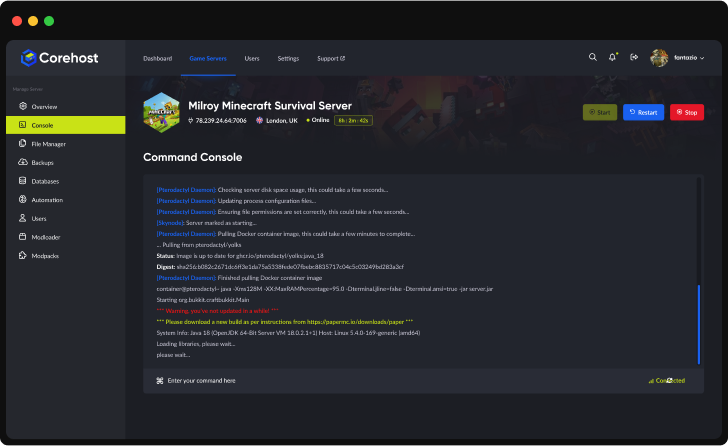
Task: Open the Overview sidebar item
Action: tap(65, 107)
